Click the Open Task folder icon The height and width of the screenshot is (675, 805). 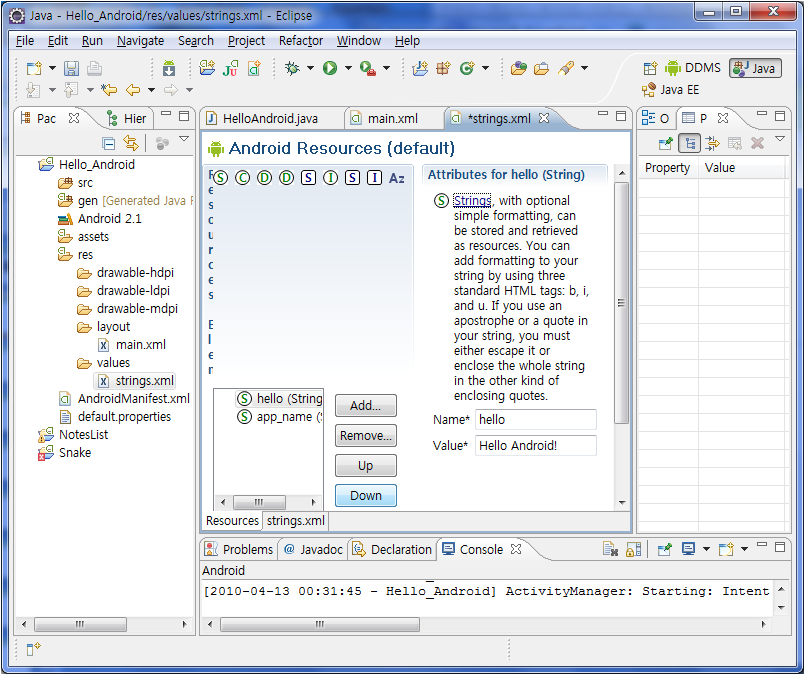[x=541, y=68]
